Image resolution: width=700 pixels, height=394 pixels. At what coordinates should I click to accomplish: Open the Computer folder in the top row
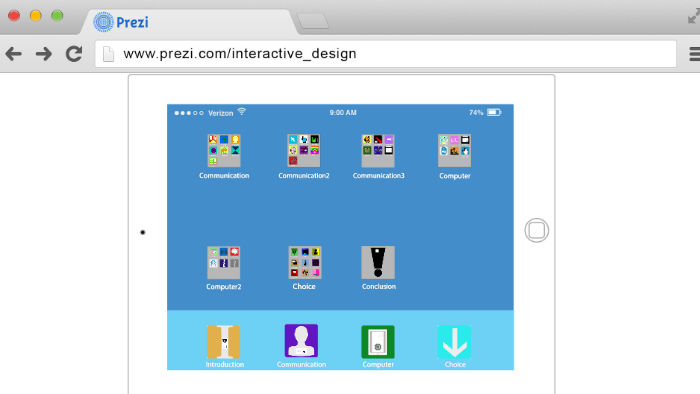454,150
